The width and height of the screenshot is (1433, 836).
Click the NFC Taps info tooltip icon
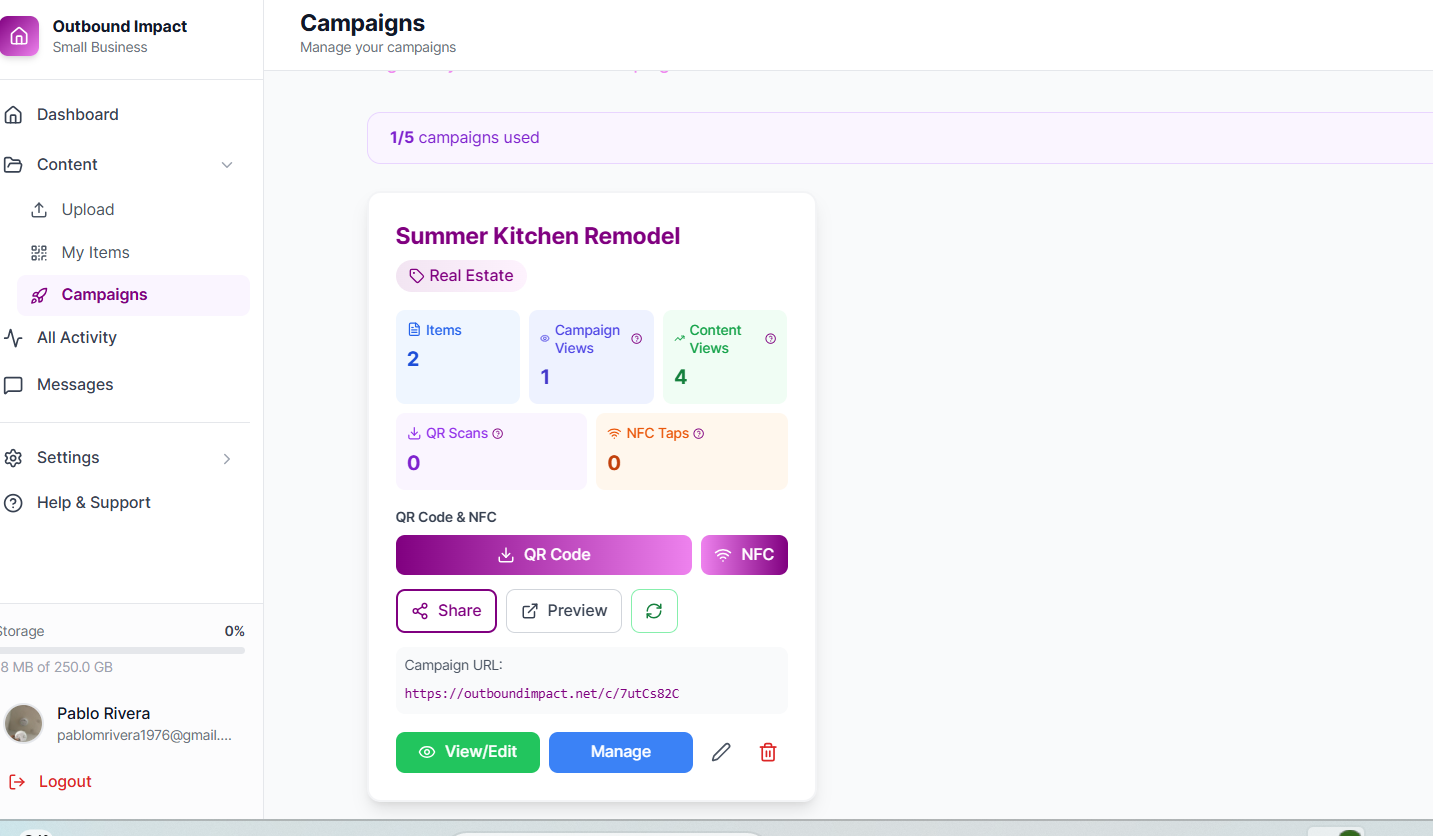click(x=698, y=433)
